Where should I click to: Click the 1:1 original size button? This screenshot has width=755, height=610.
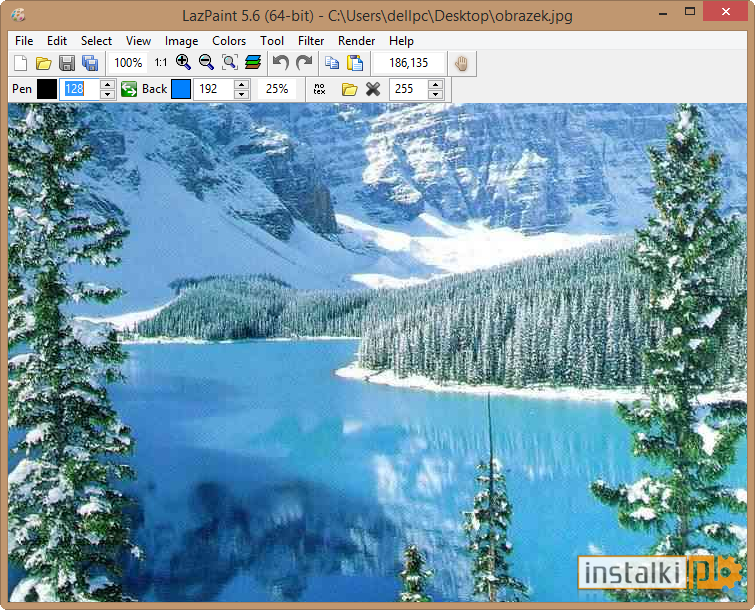pos(161,63)
